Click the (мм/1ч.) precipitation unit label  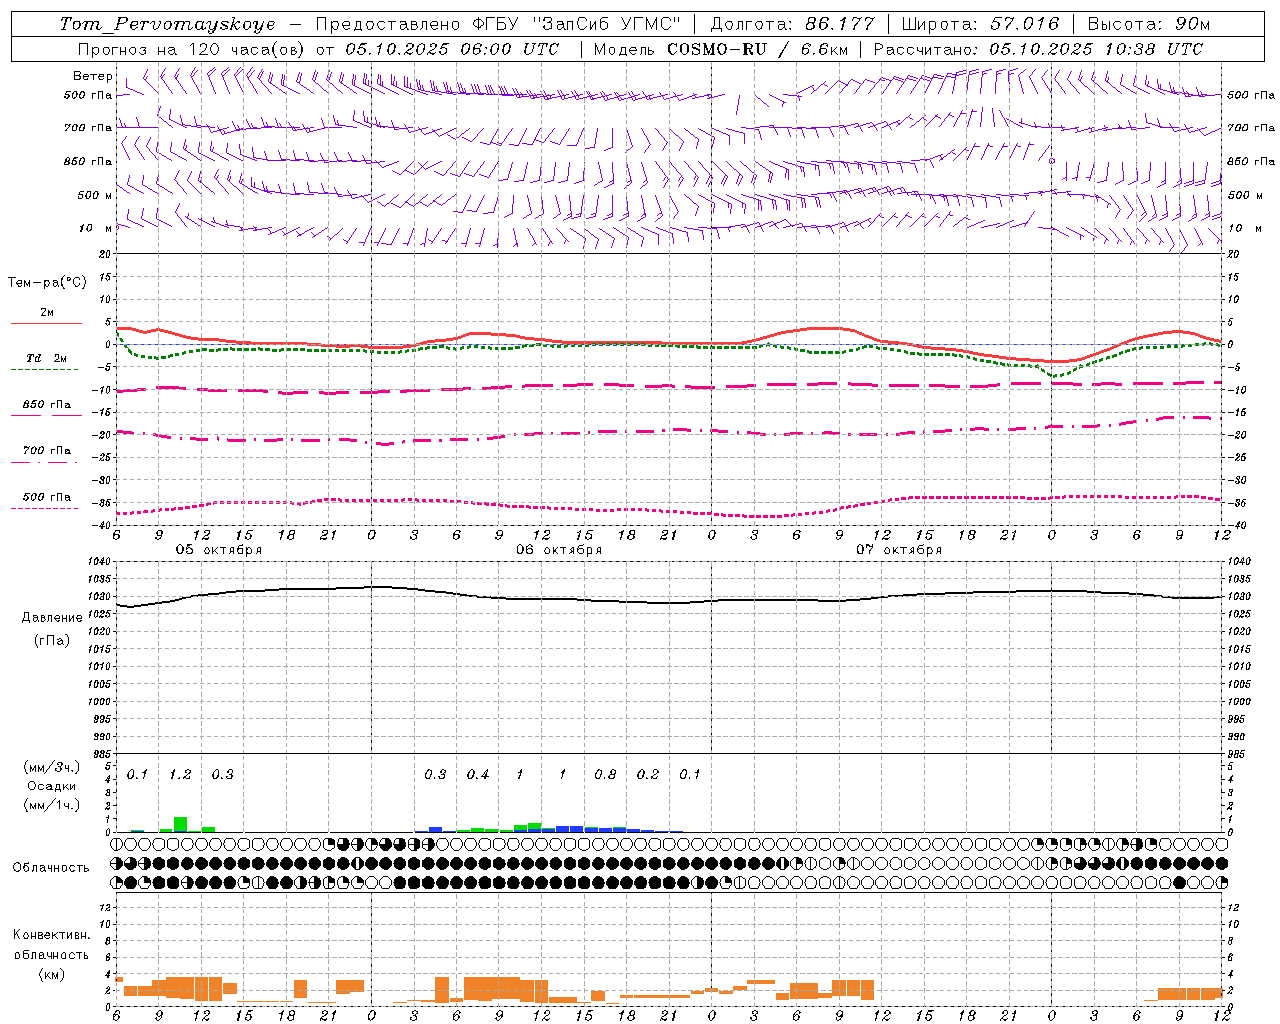click(x=52, y=805)
